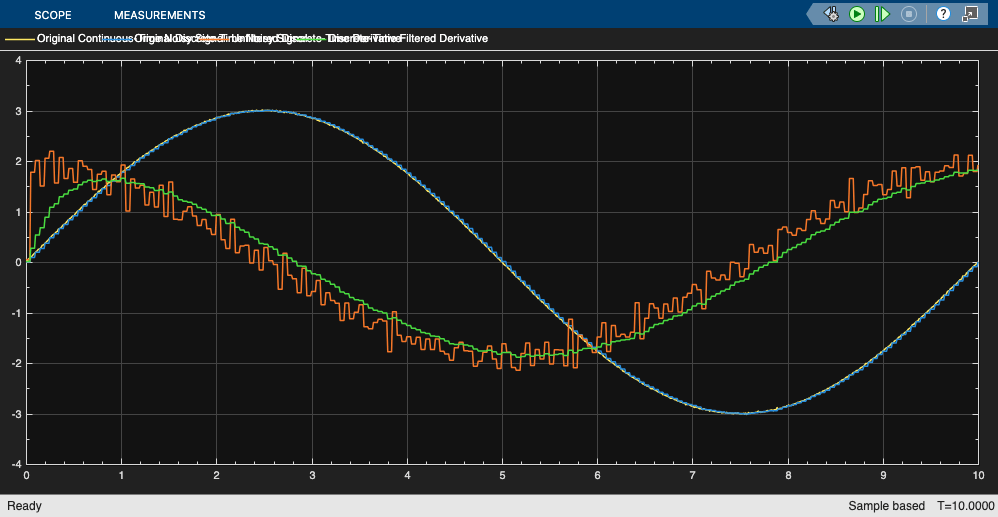The image size is (998, 517).
Task: Click the yellow line swatch in the legend
Action: [19, 39]
